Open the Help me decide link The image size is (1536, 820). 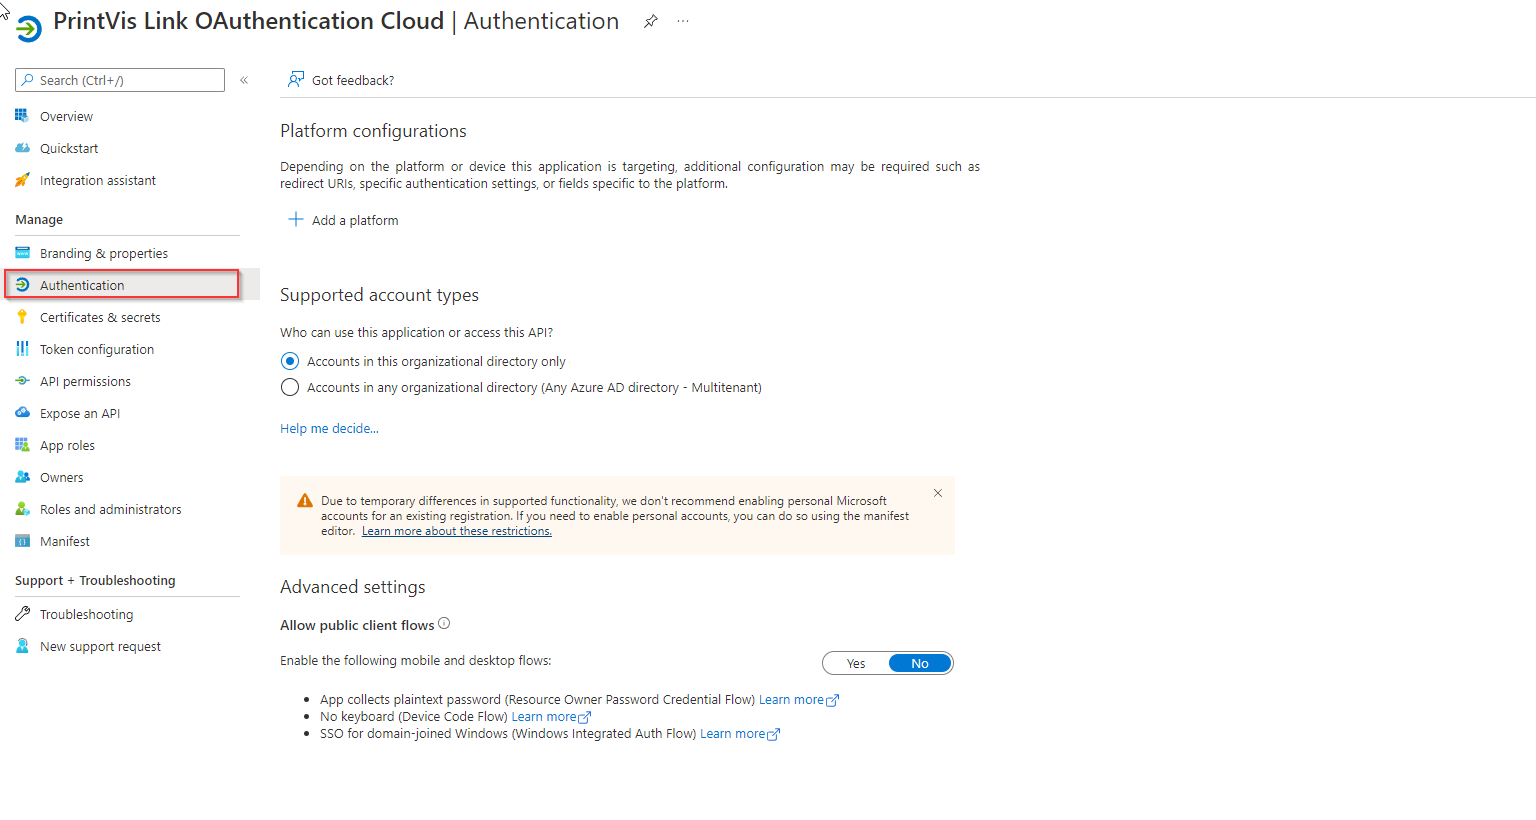point(329,428)
